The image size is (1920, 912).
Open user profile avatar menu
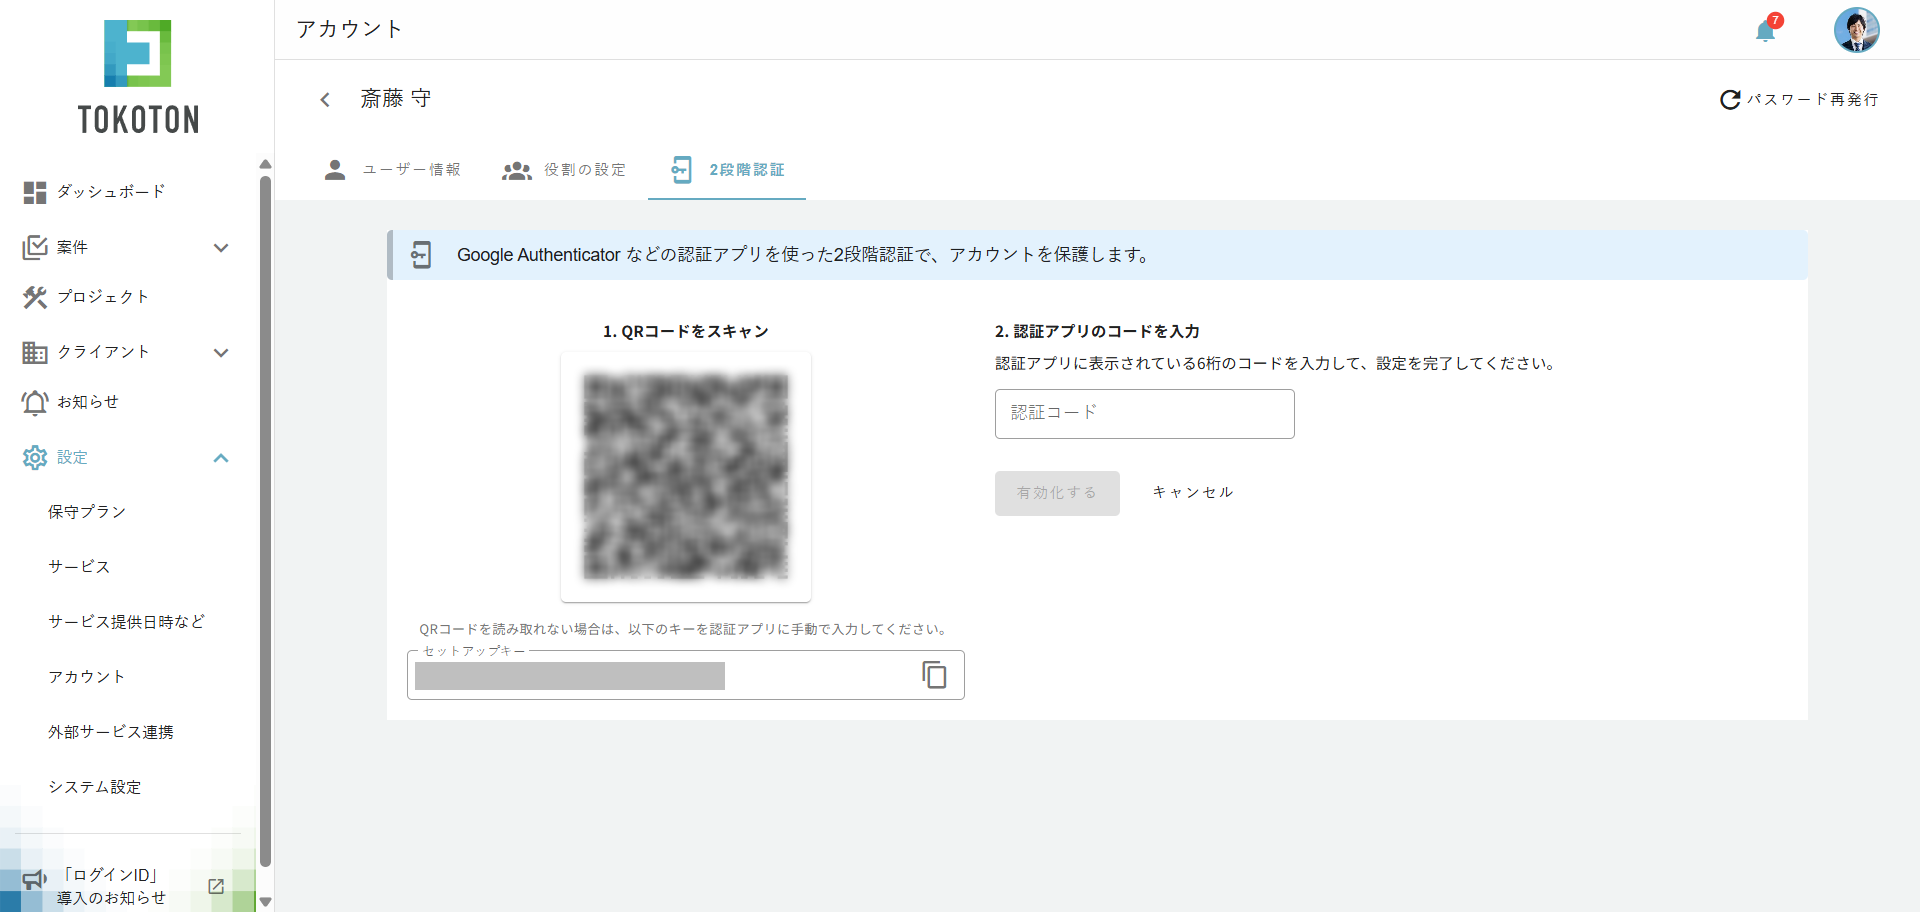click(1857, 29)
